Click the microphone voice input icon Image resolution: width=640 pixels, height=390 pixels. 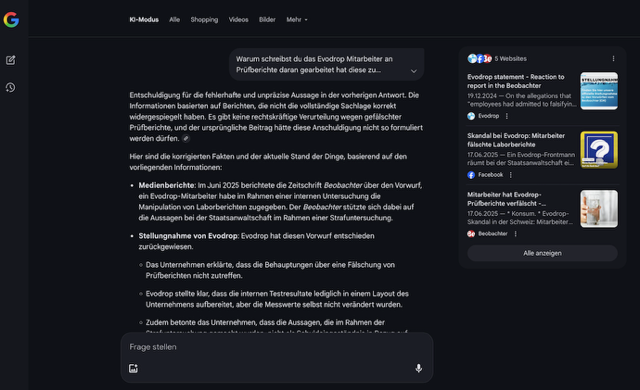click(x=418, y=368)
